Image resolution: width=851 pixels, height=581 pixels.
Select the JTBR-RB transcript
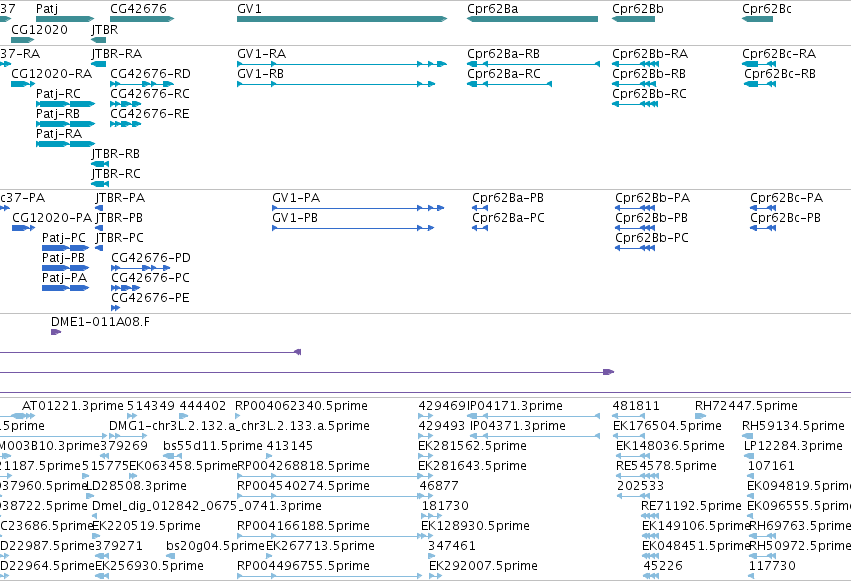point(100,164)
